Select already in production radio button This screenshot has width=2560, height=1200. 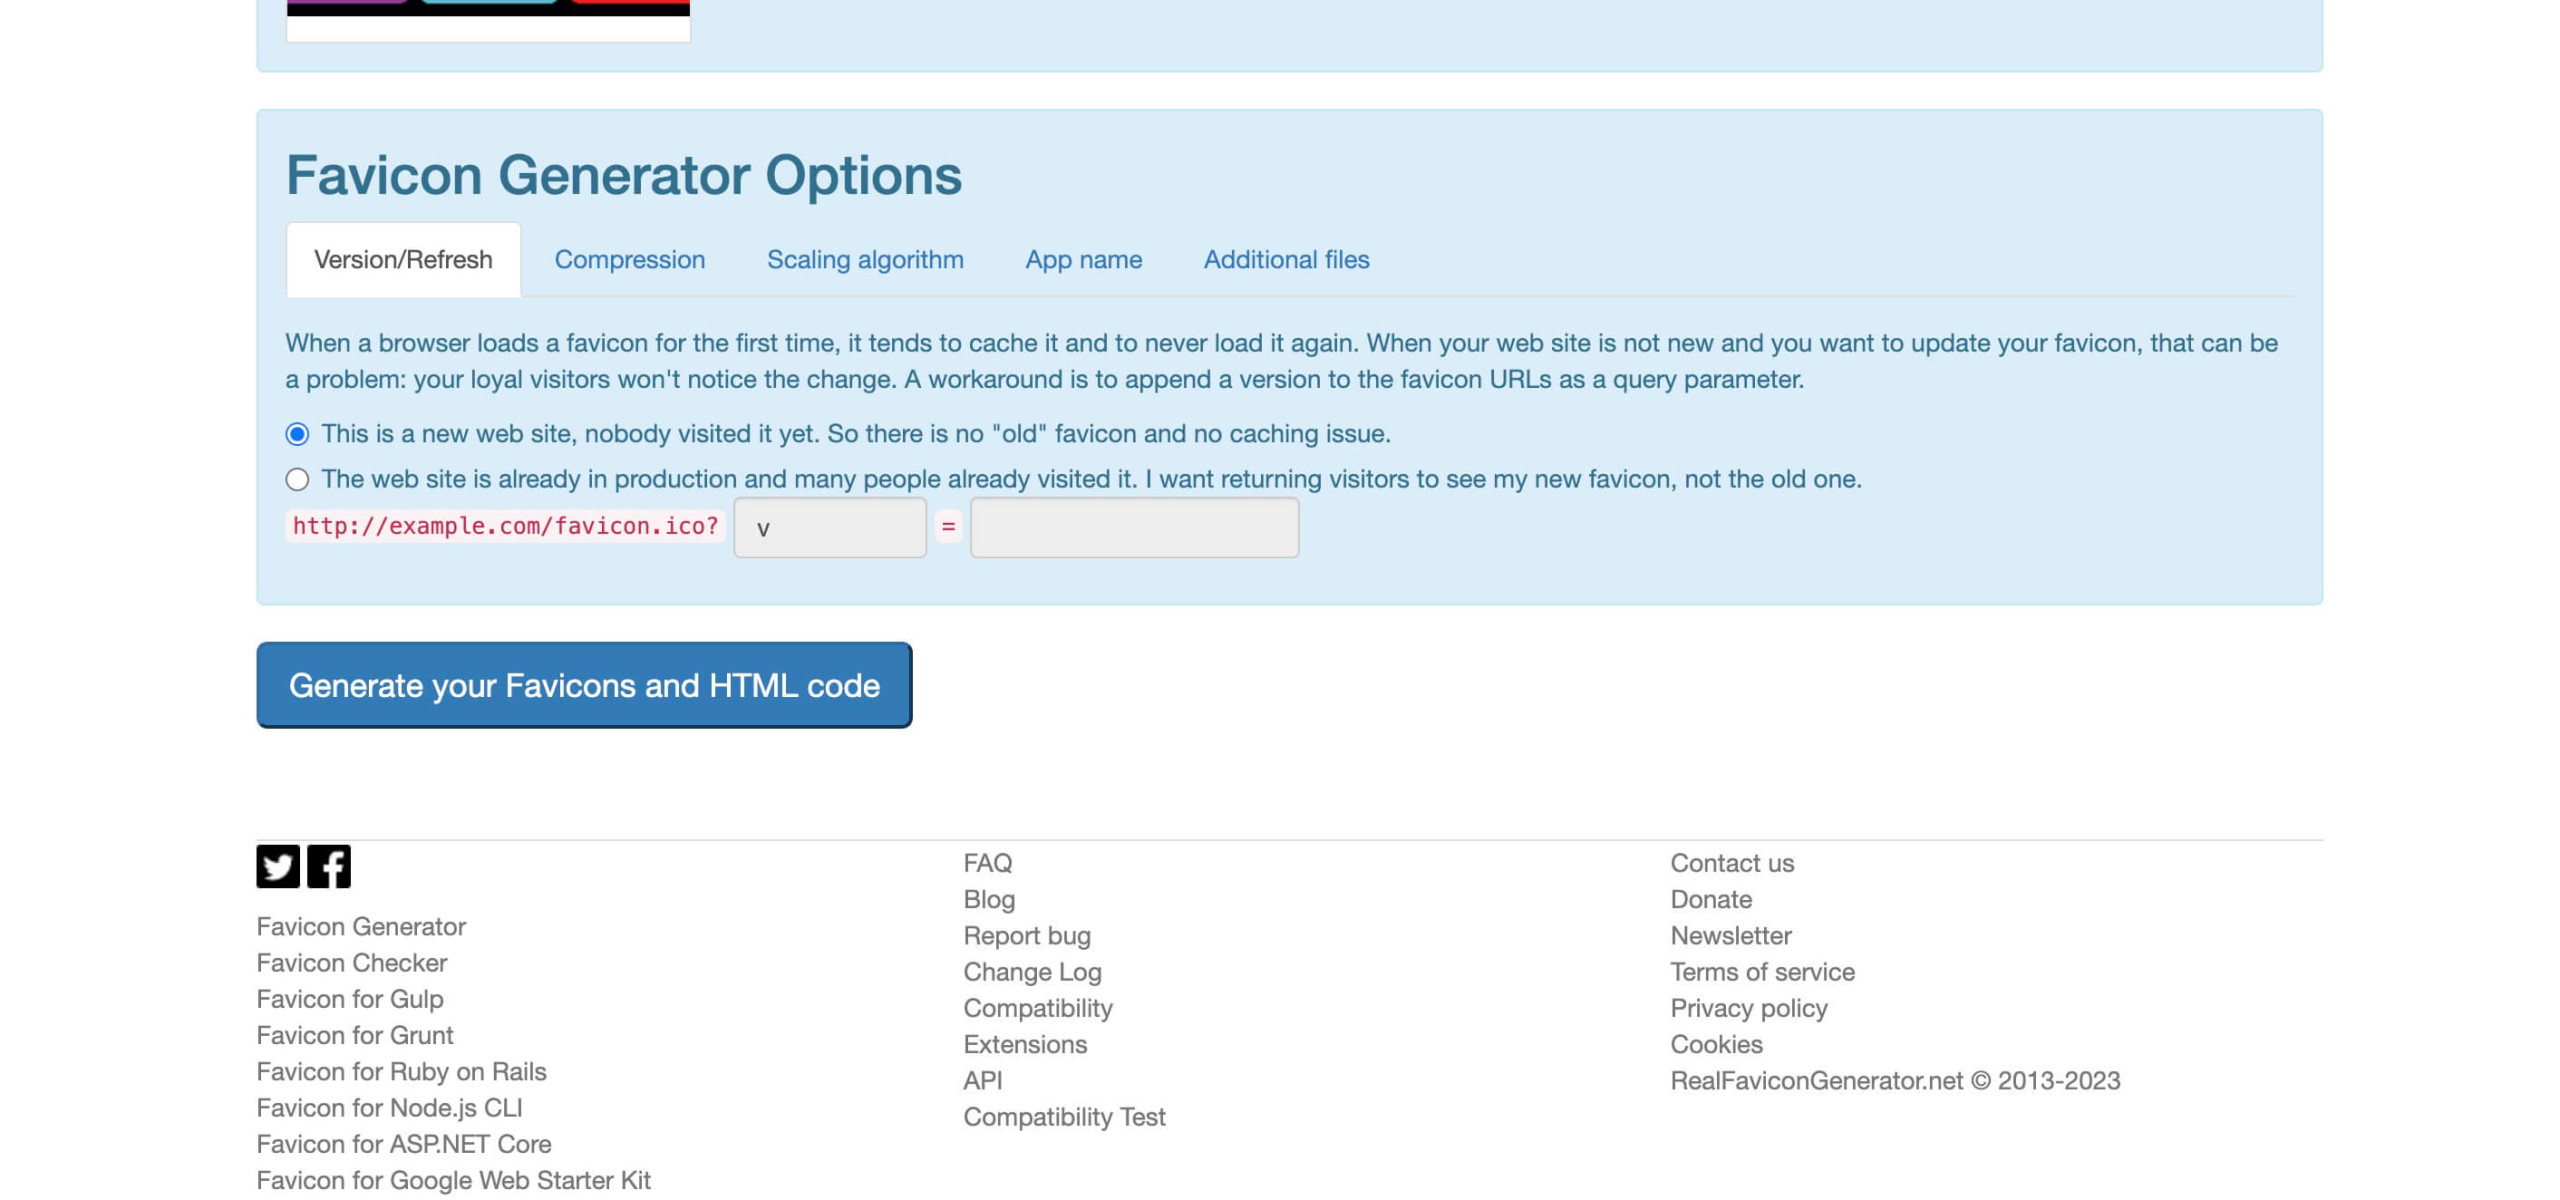point(296,478)
